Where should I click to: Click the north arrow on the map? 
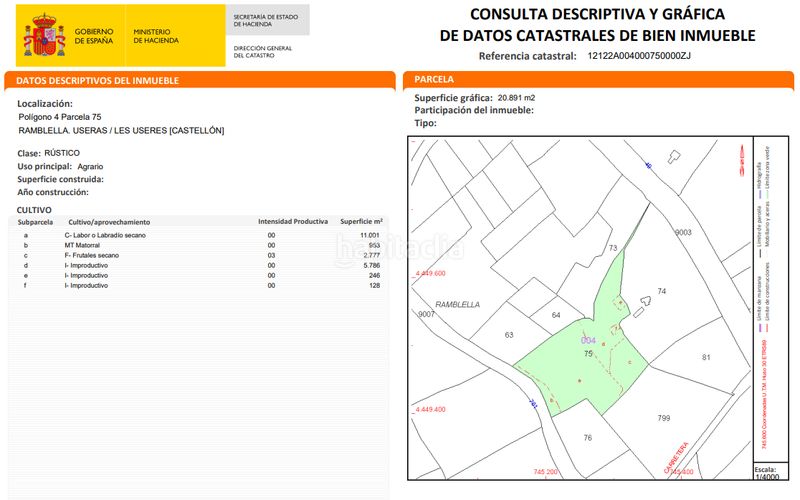click(x=742, y=160)
